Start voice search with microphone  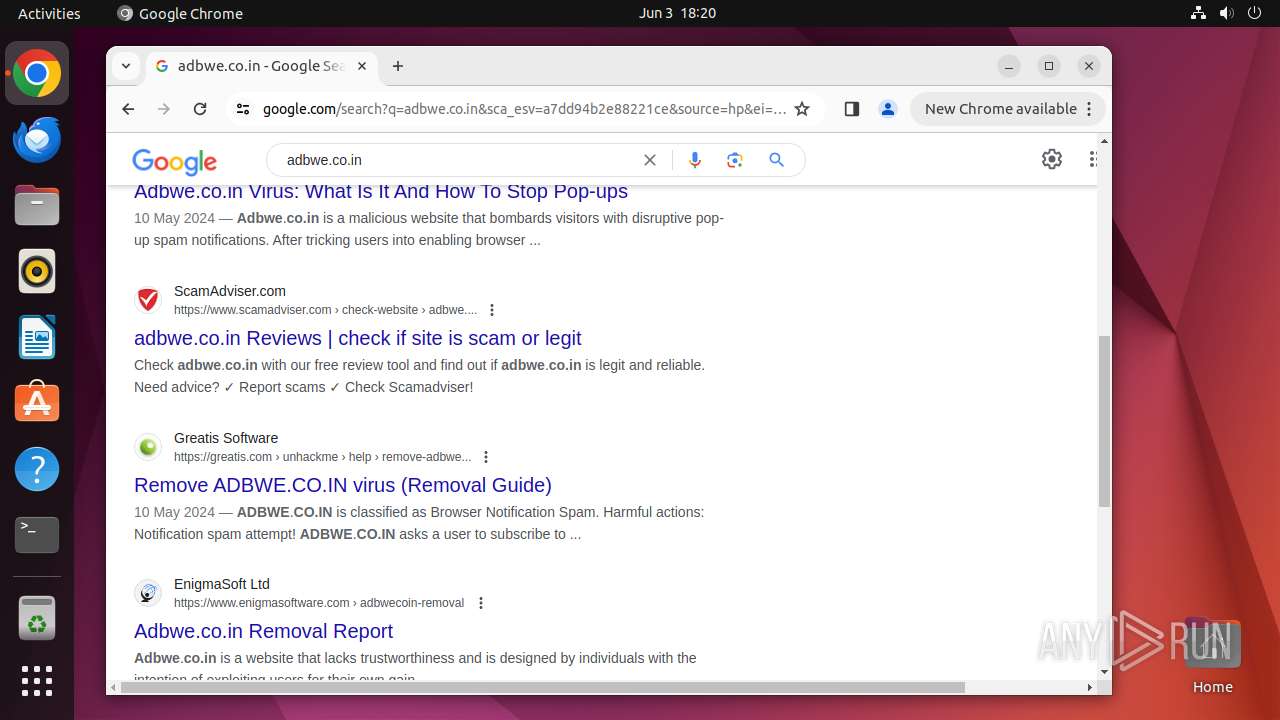click(695, 160)
